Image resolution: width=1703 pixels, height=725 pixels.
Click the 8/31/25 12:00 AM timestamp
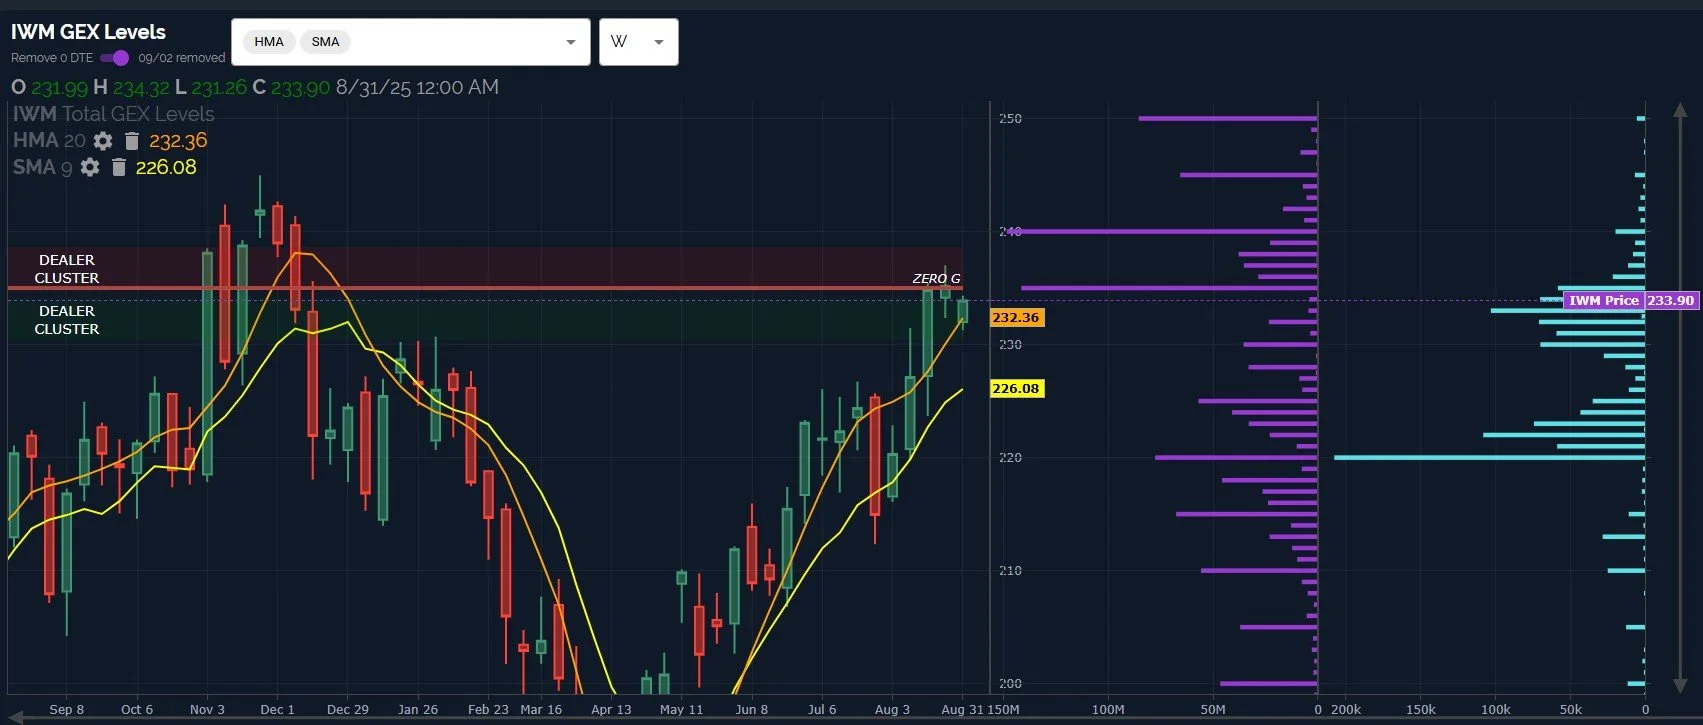(417, 87)
